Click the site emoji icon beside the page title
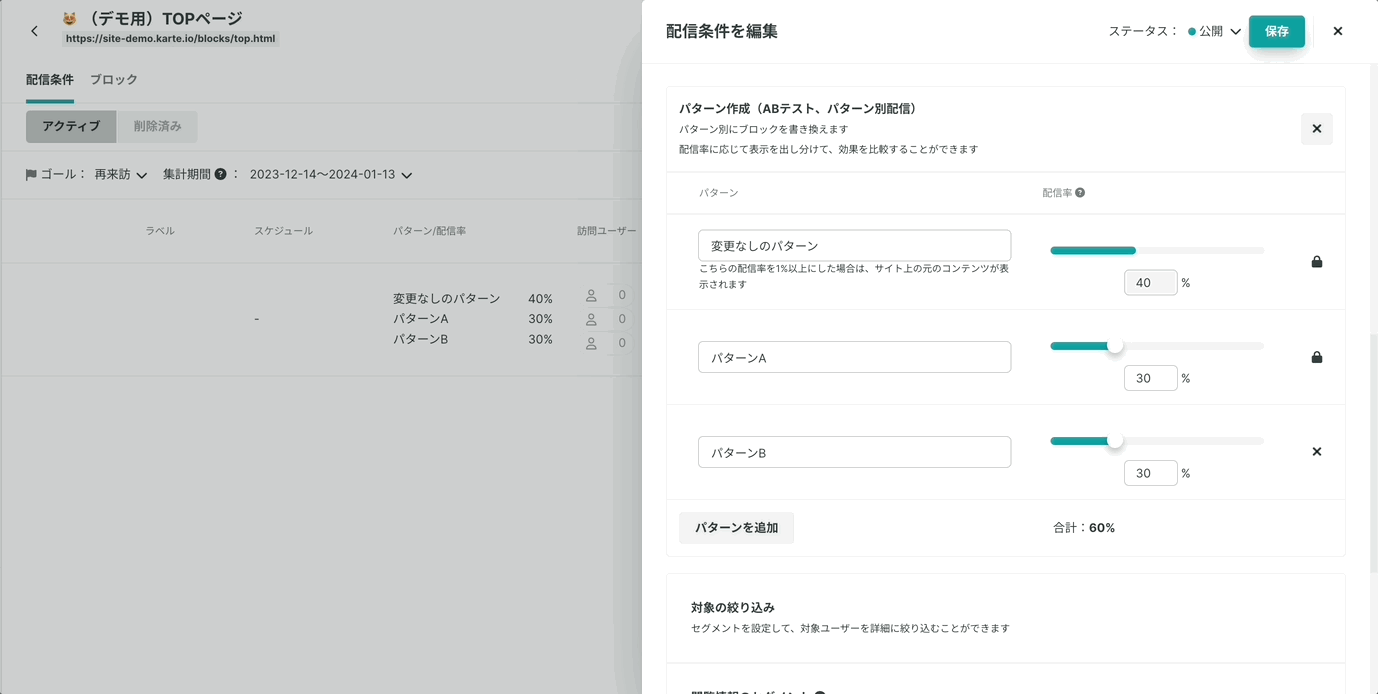 69,18
